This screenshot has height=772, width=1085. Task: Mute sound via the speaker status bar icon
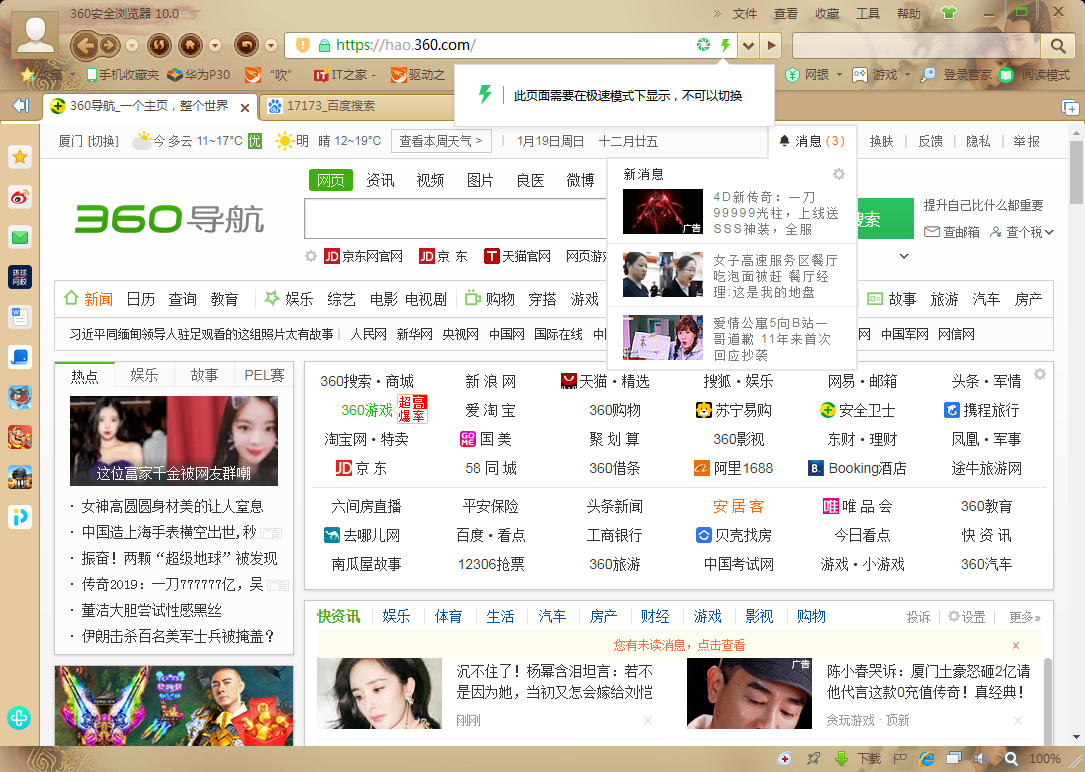[981, 758]
